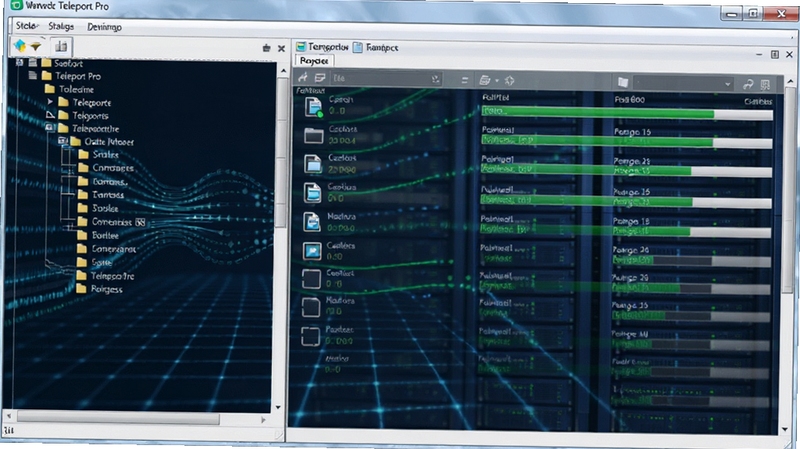The height and width of the screenshot is (449, 800).
Task: Click the equals-shaped list icon in the toolbar
Action: click(464, 80)
